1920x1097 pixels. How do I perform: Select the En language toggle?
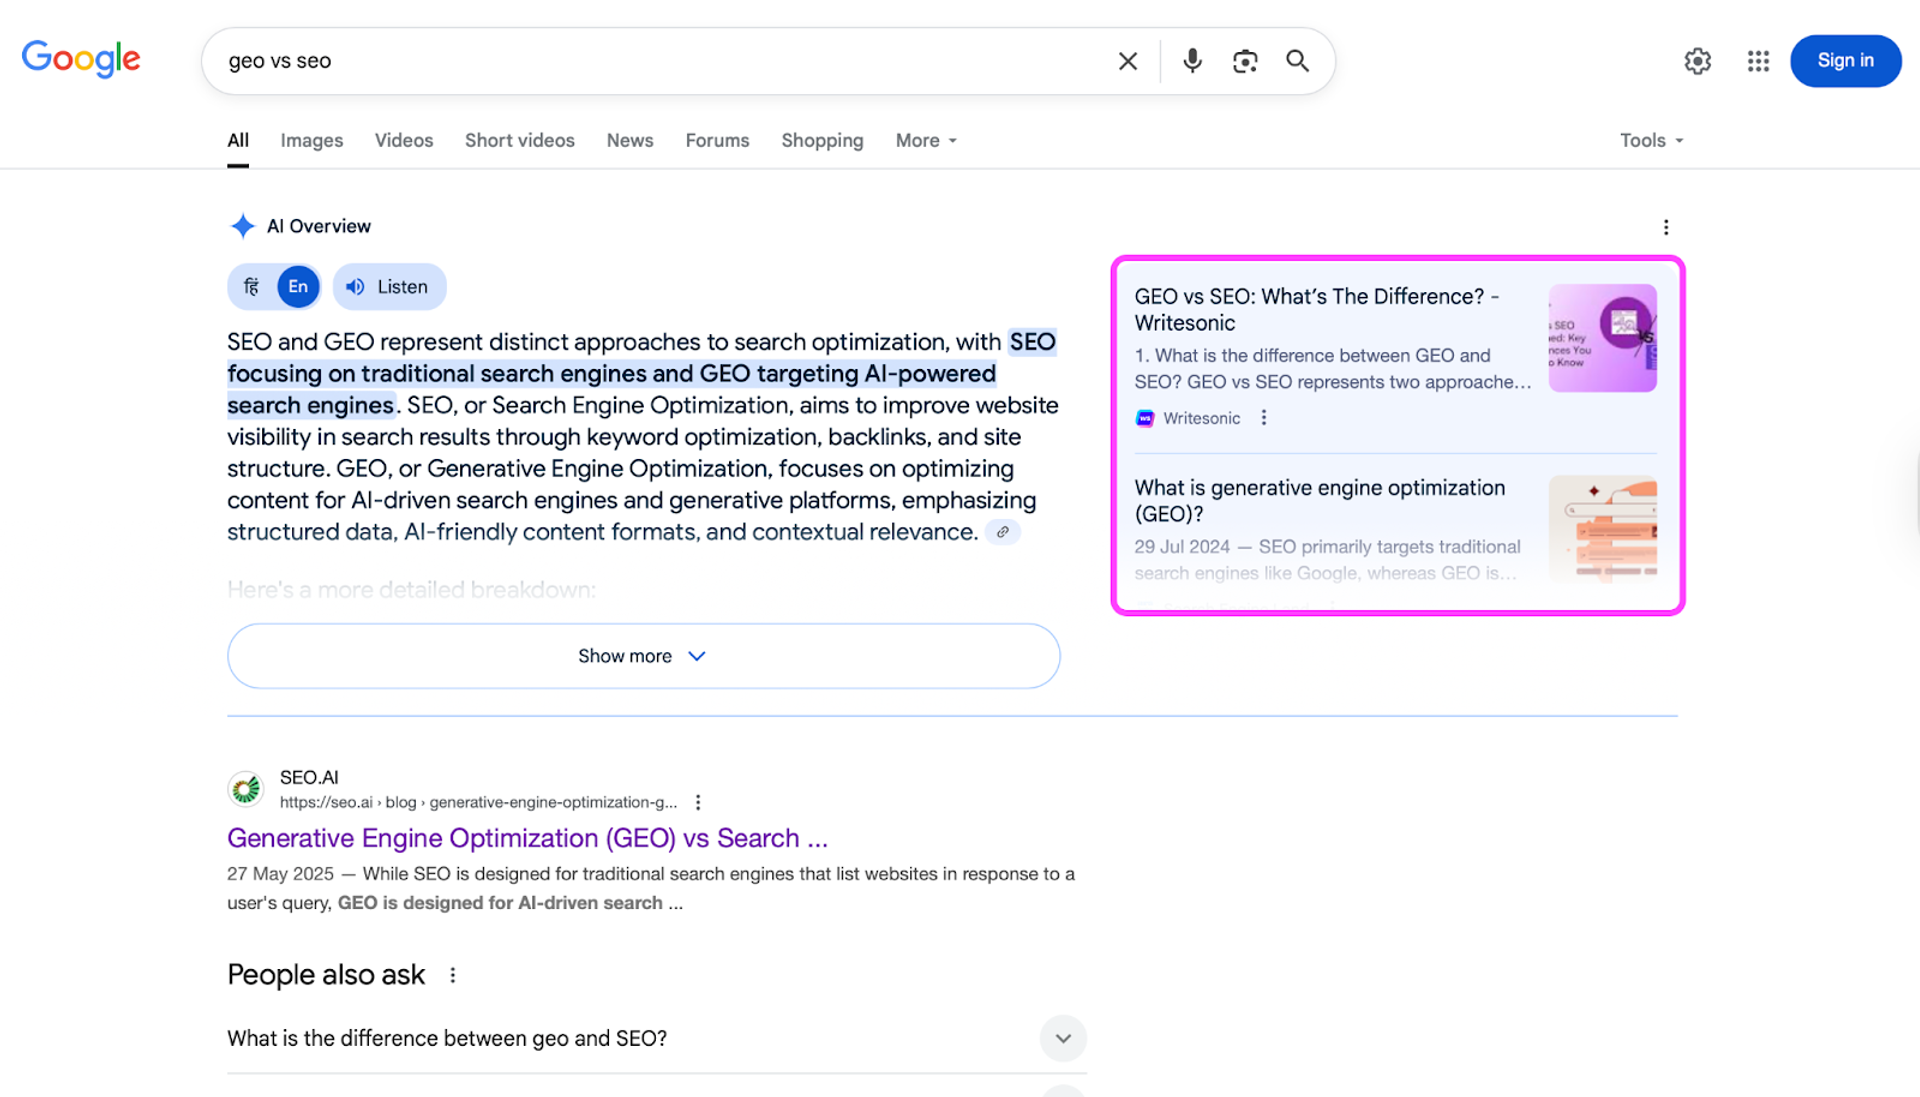pyautogui.click(x=298, y=287)
